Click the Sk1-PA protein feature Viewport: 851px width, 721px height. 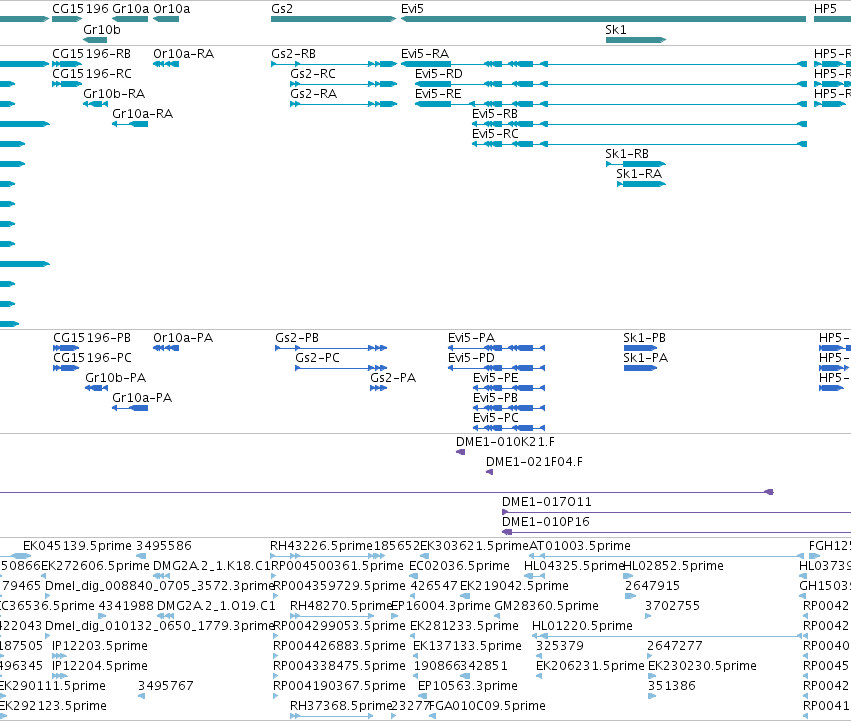[x=640, y=368]
